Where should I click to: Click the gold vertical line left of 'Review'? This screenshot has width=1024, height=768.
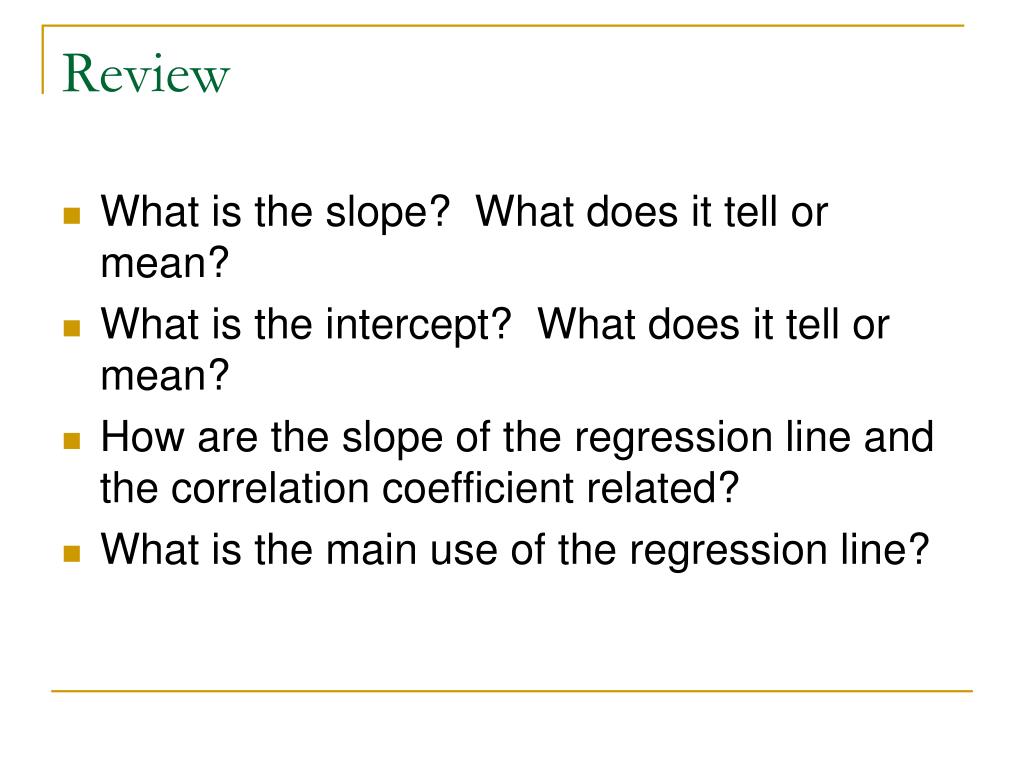(43, 59)
